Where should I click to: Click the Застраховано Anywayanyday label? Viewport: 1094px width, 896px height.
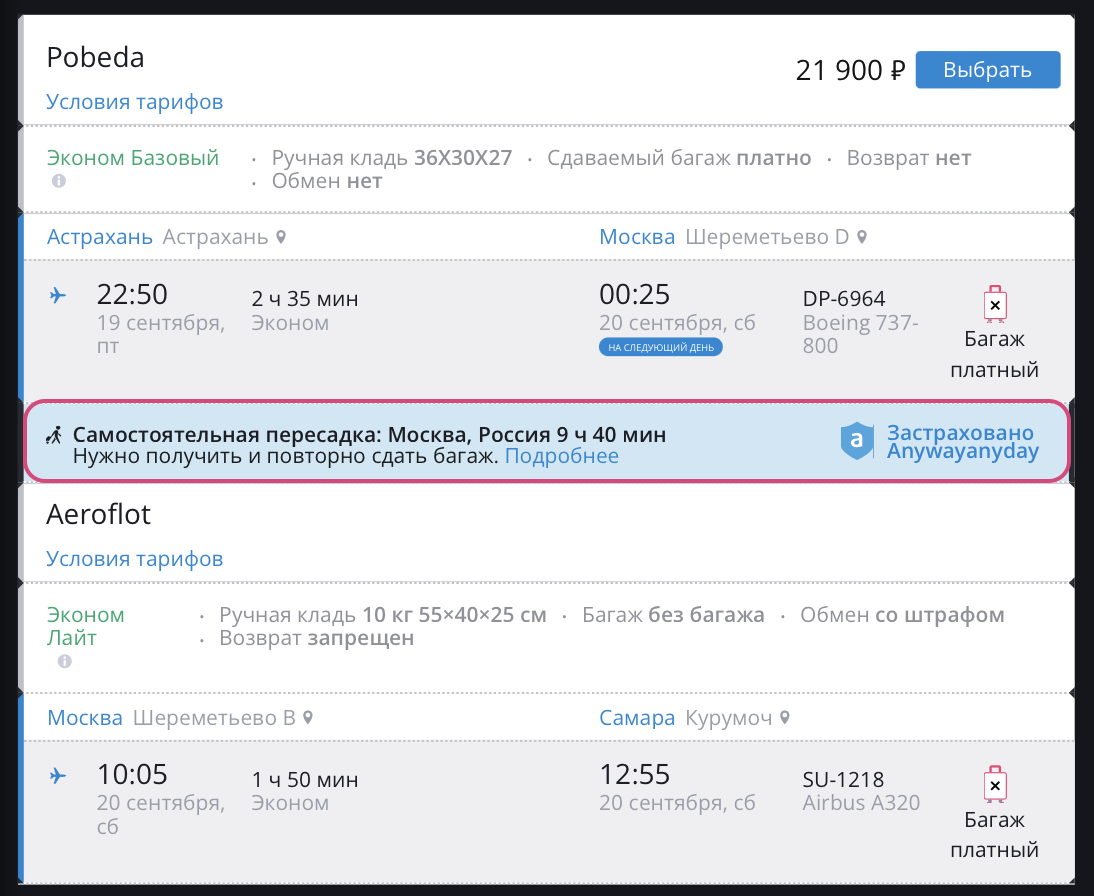click(x=962, y=442)
